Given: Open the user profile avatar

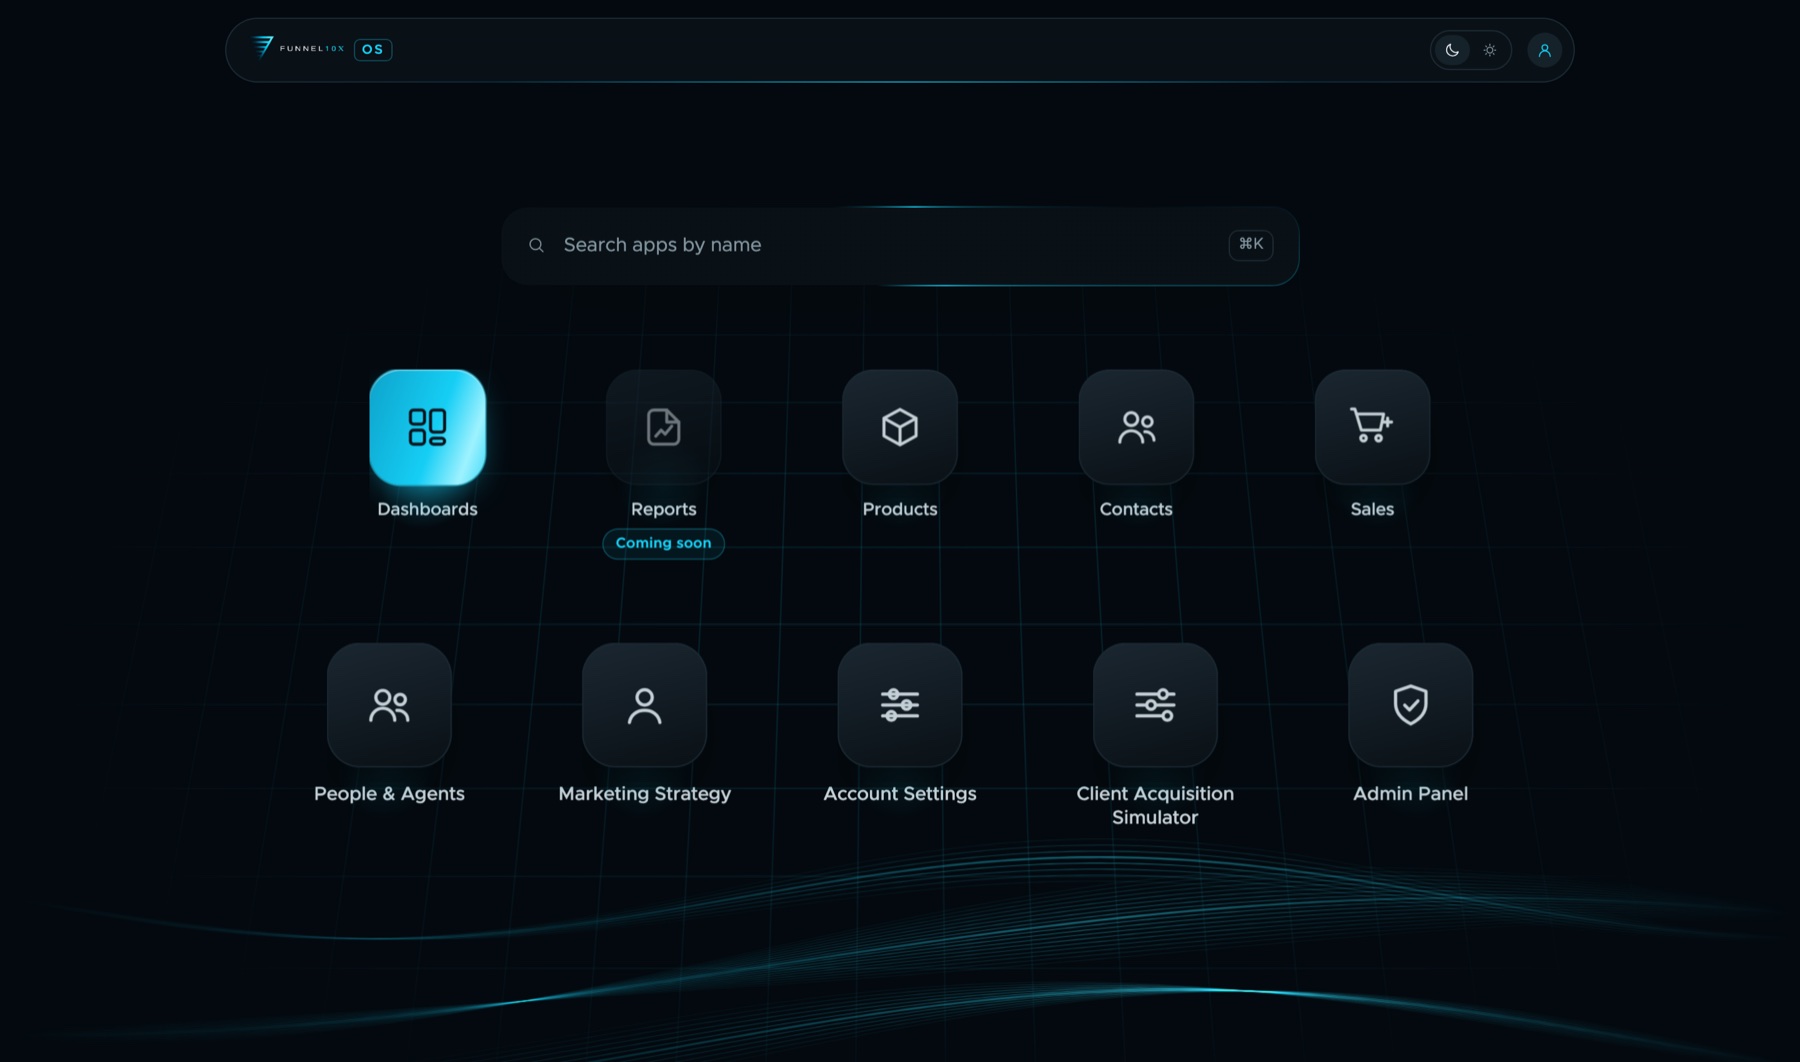Looking at the screenshot, I should 1544,50.
